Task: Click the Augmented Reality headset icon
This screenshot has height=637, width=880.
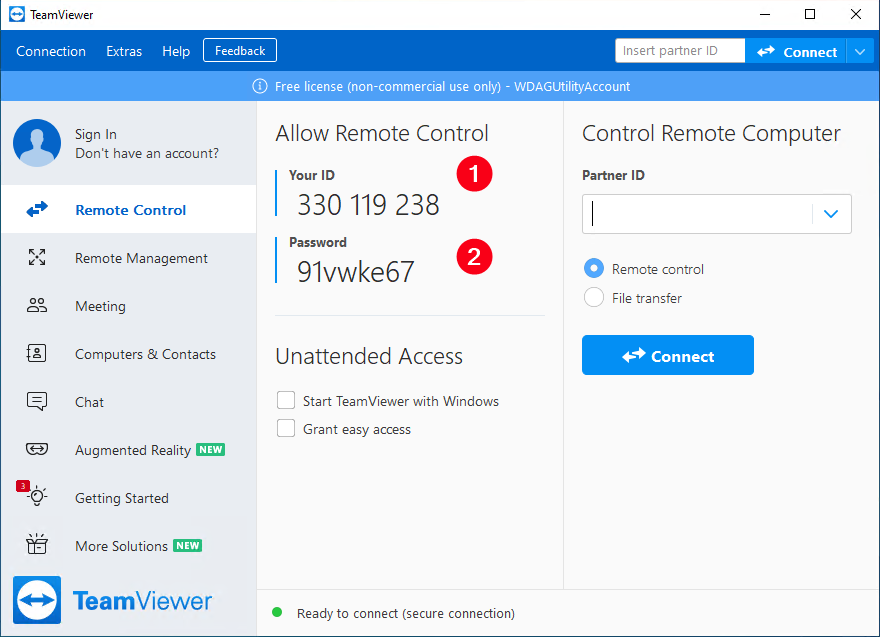Action: point(37,450)
